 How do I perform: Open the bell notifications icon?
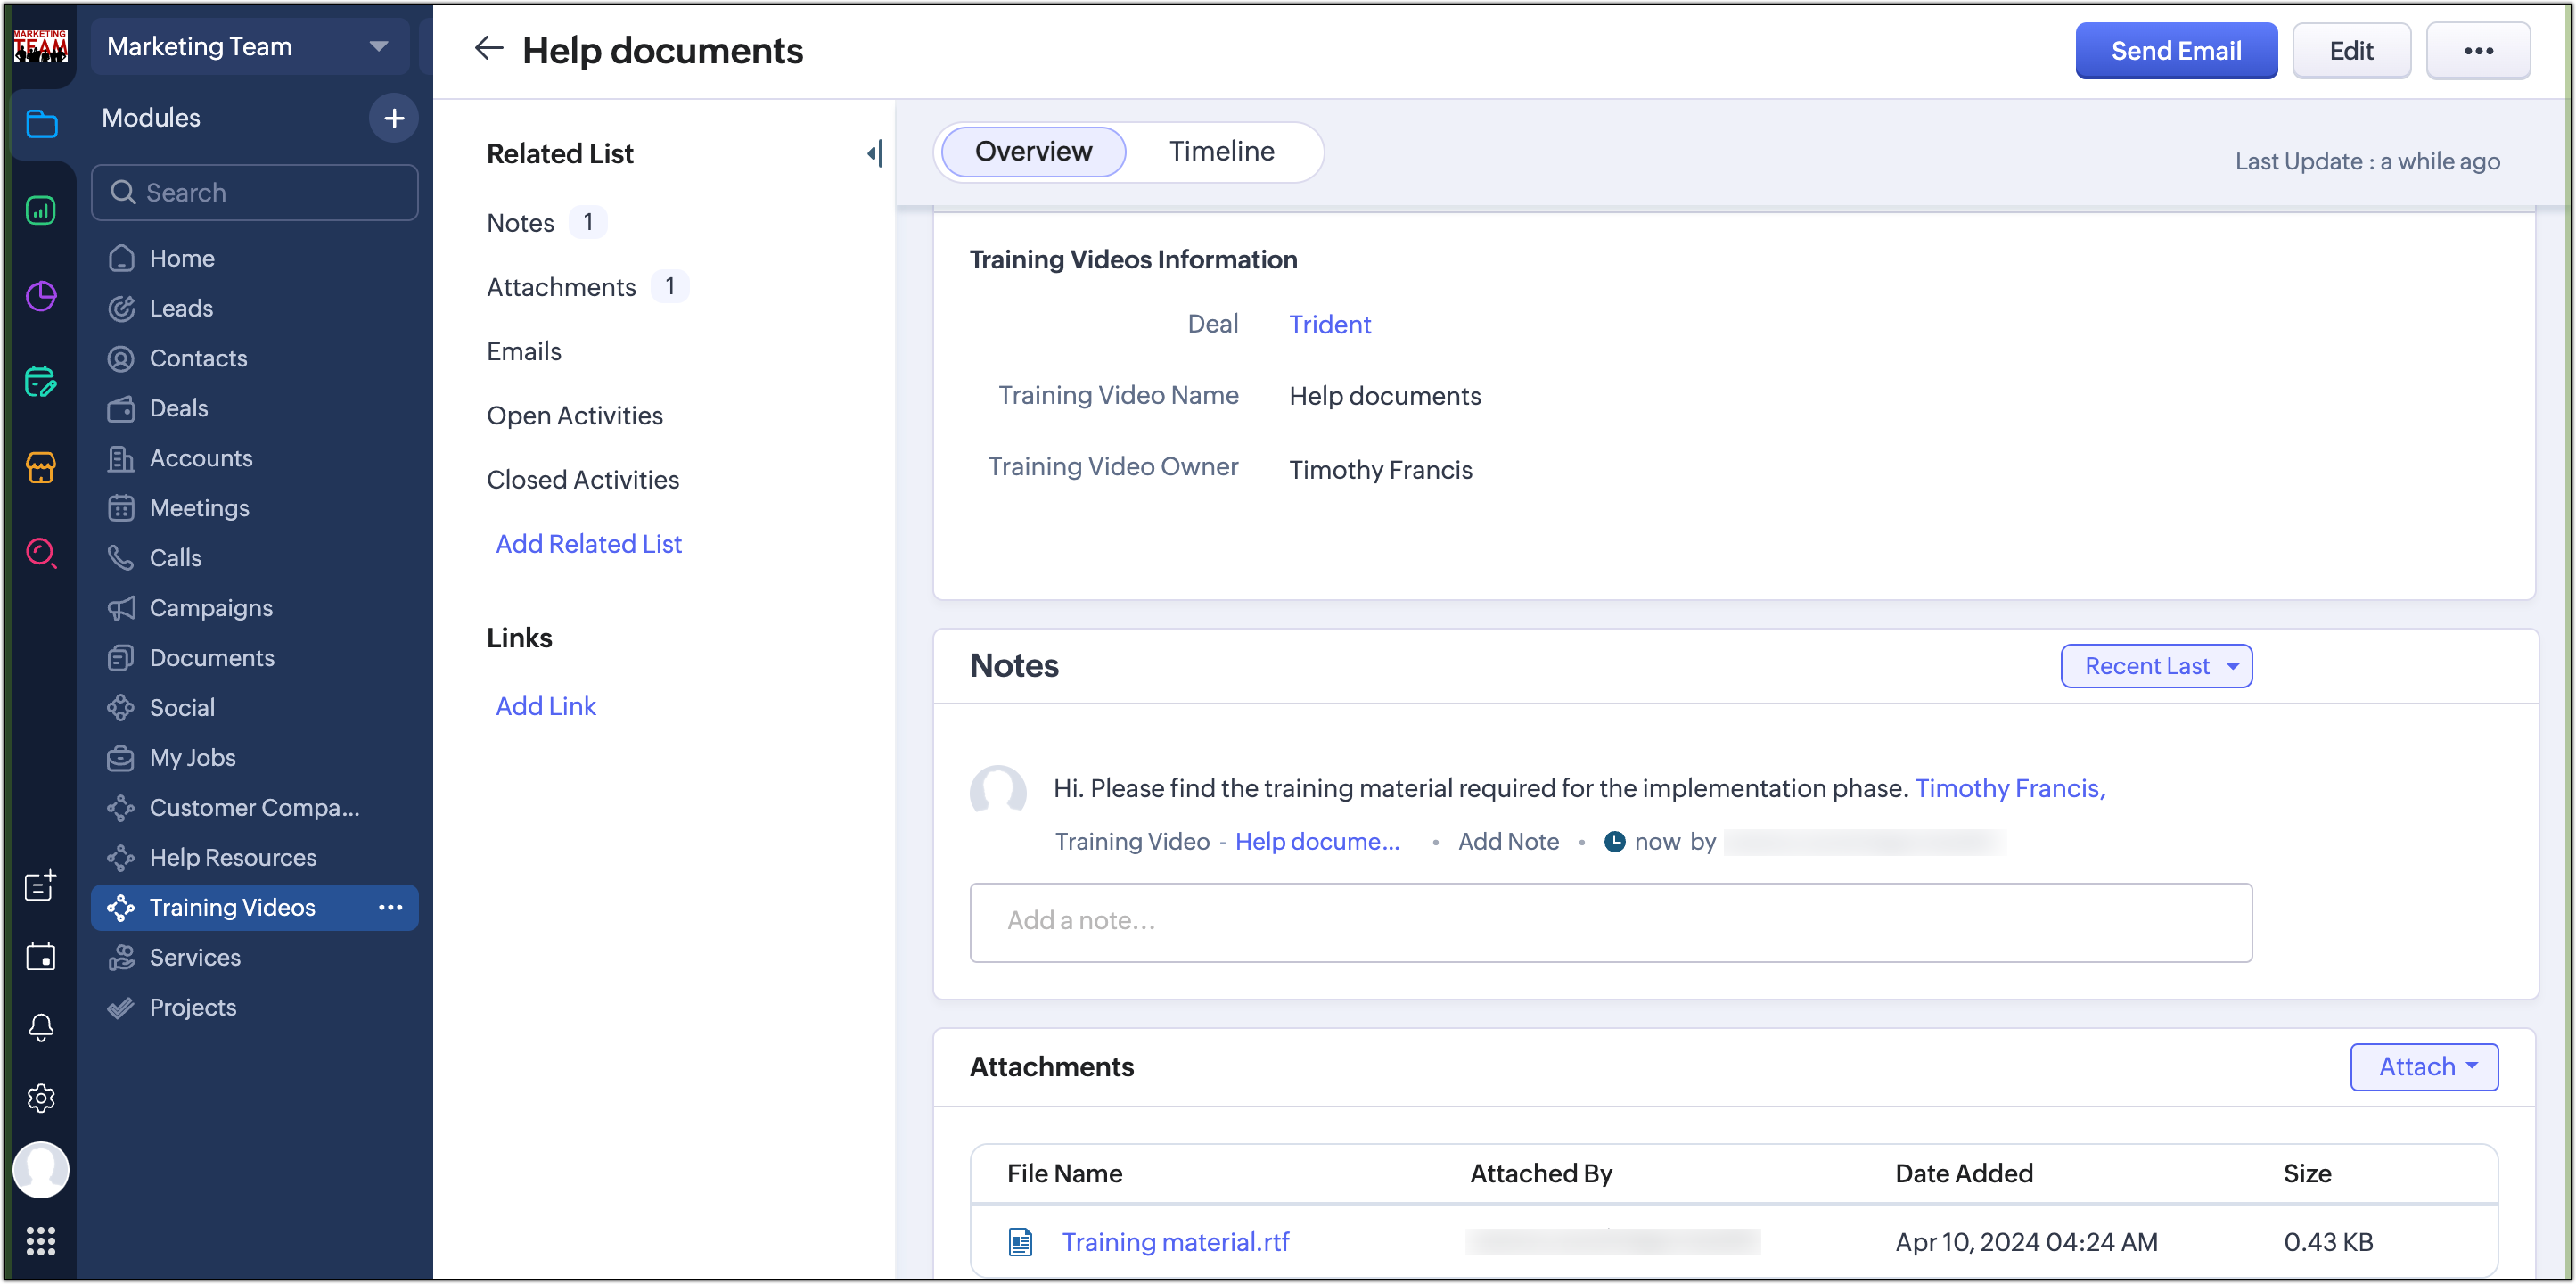41,1027
